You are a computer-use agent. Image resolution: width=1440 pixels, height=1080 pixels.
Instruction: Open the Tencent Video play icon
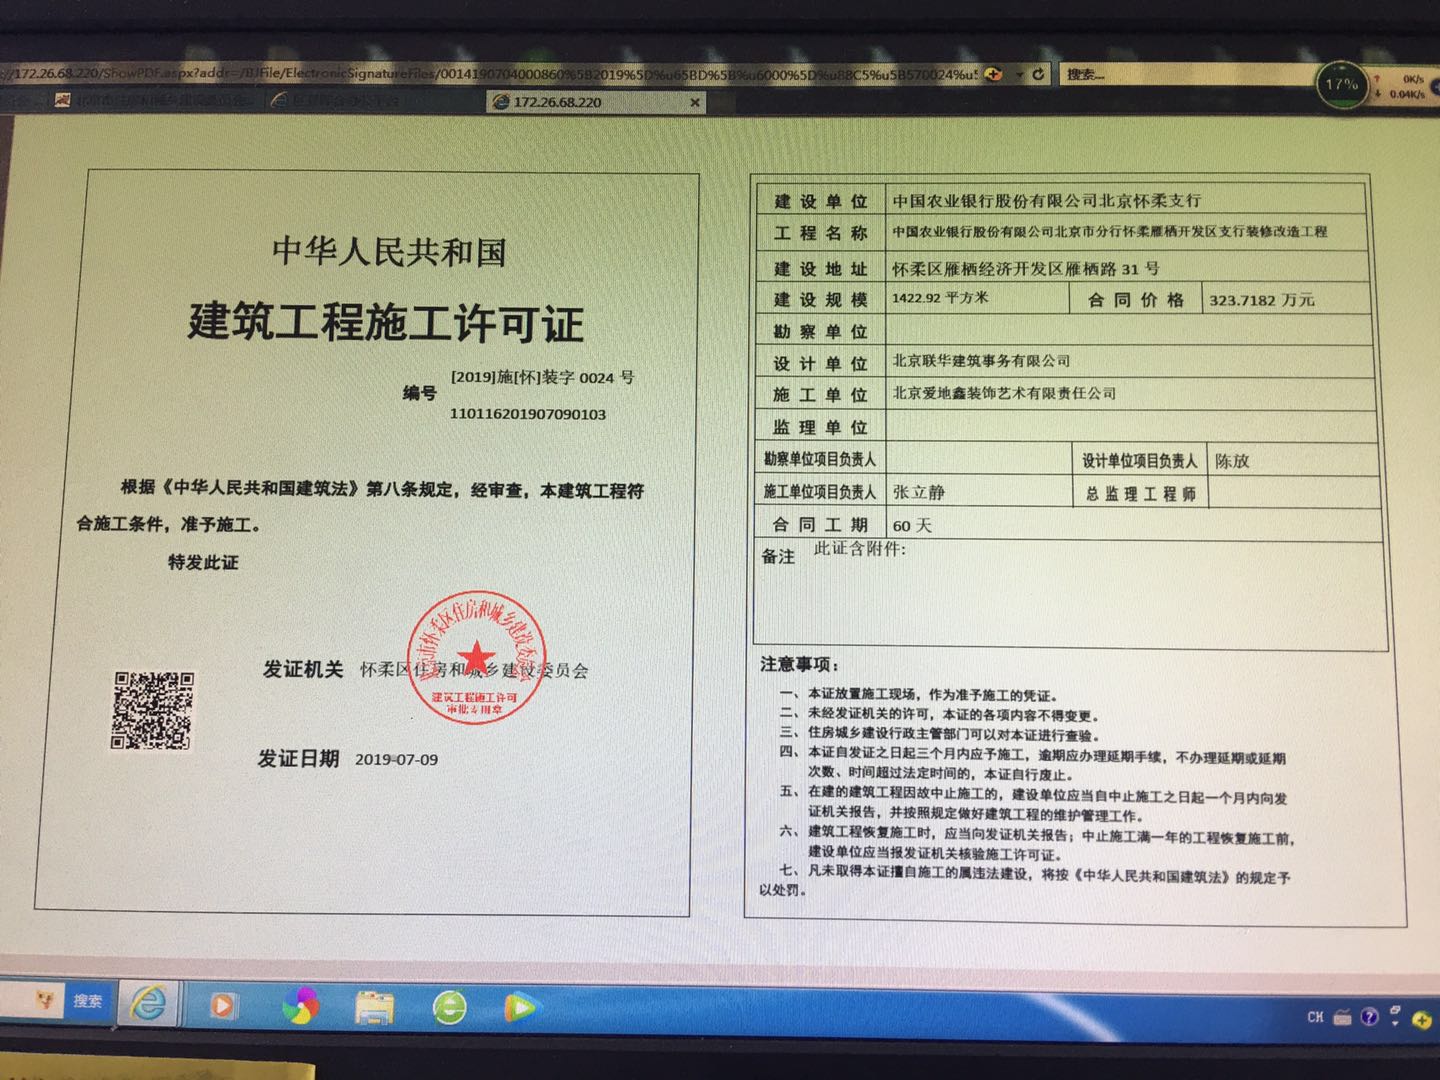520,1007
